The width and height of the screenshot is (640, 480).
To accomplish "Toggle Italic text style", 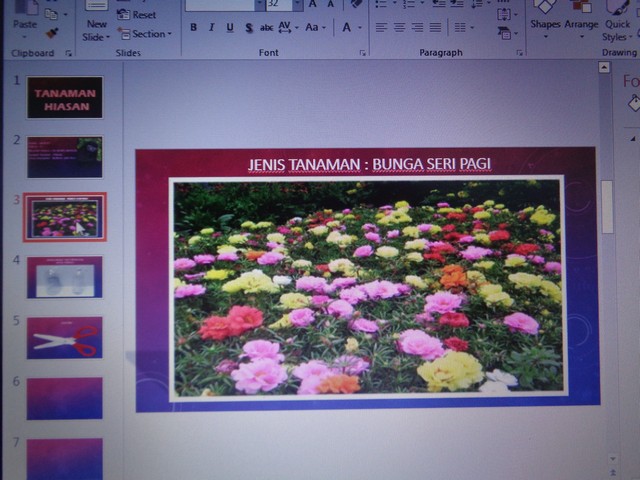I will [212, 28].
